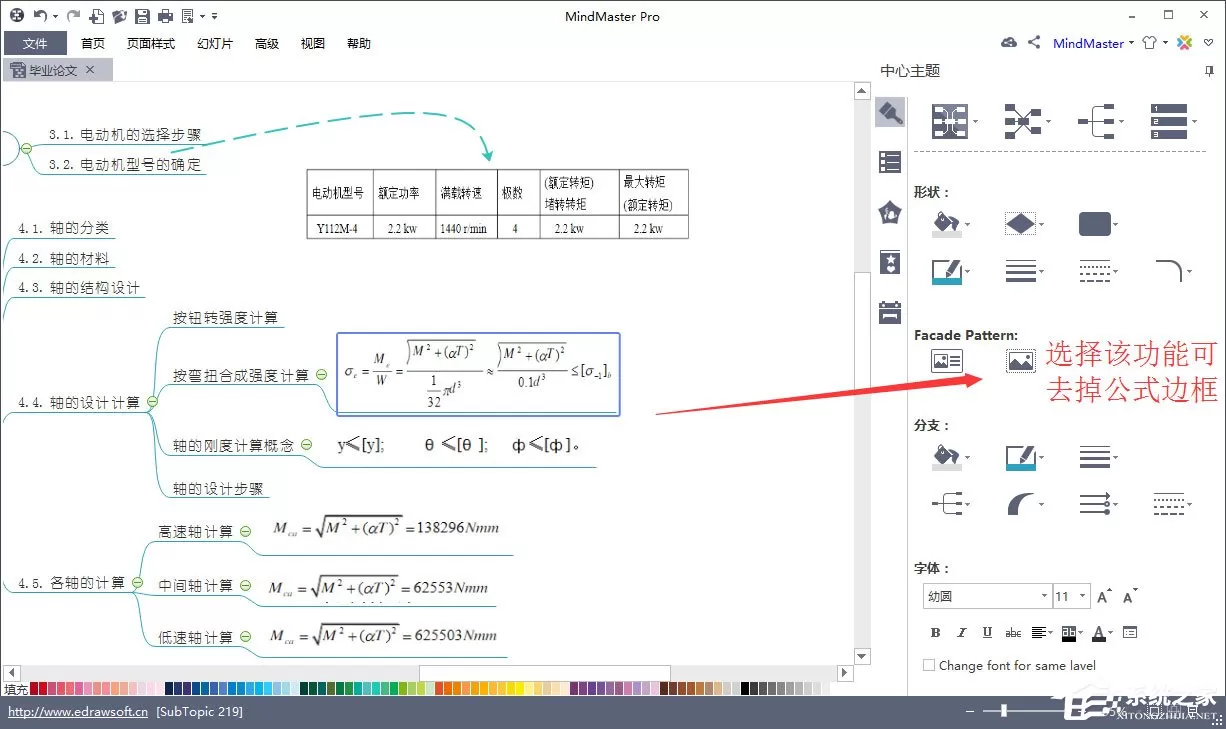Open the 页面样式 menu tab
Viewport: 1226px width, 729px height.
[151, 44]
